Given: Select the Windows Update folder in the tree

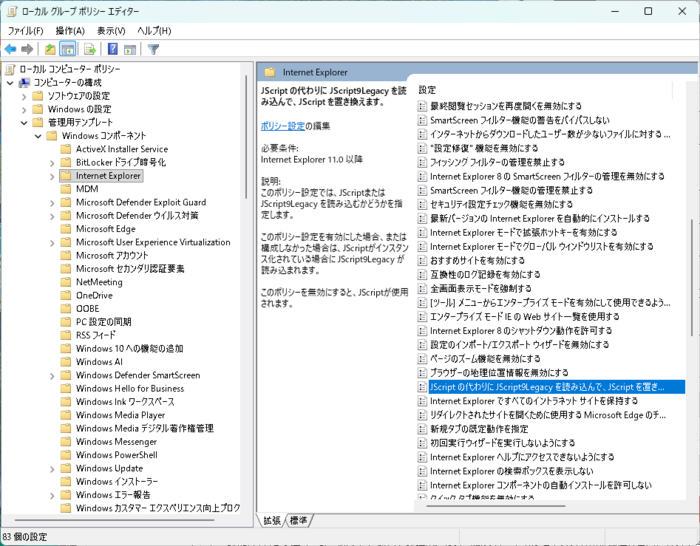Looking at the screenshot, I should coord(108,468).
